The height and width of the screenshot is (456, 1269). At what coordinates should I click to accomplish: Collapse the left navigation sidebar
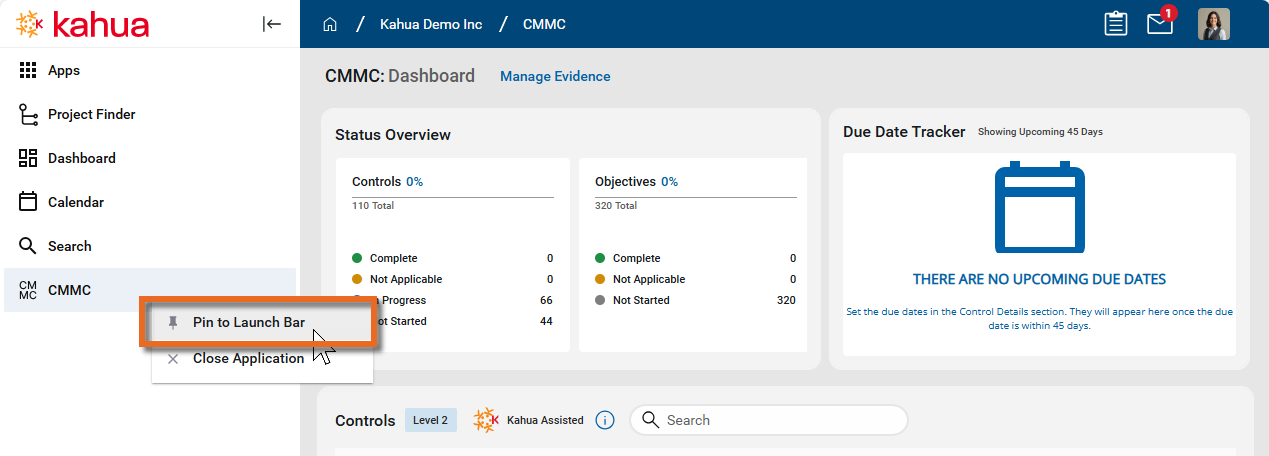tap(272, 24)
